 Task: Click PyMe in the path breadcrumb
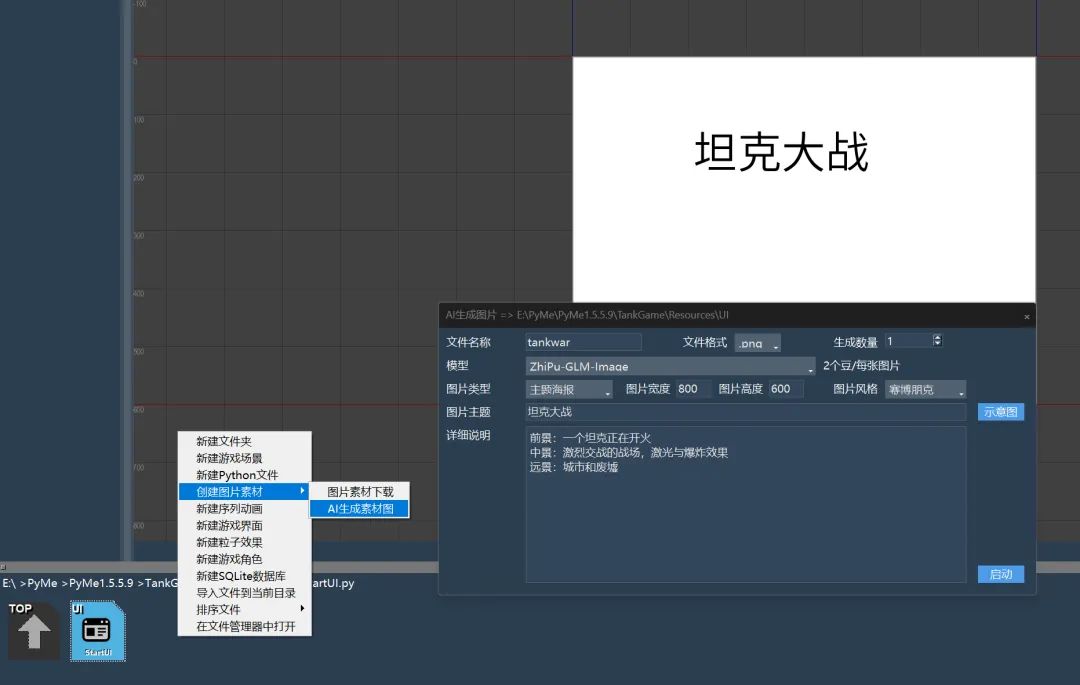(x=41, y=583)
